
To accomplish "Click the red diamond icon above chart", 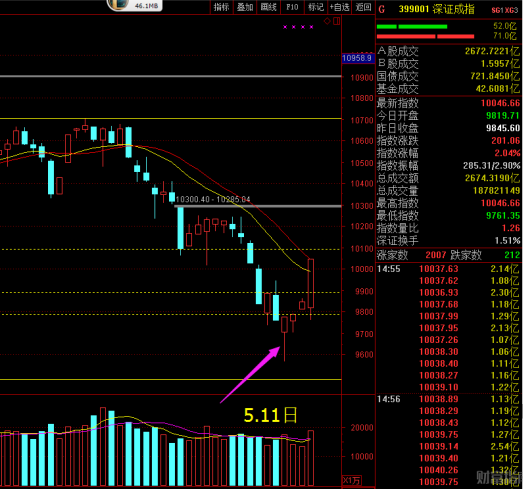I will [327, 21].
